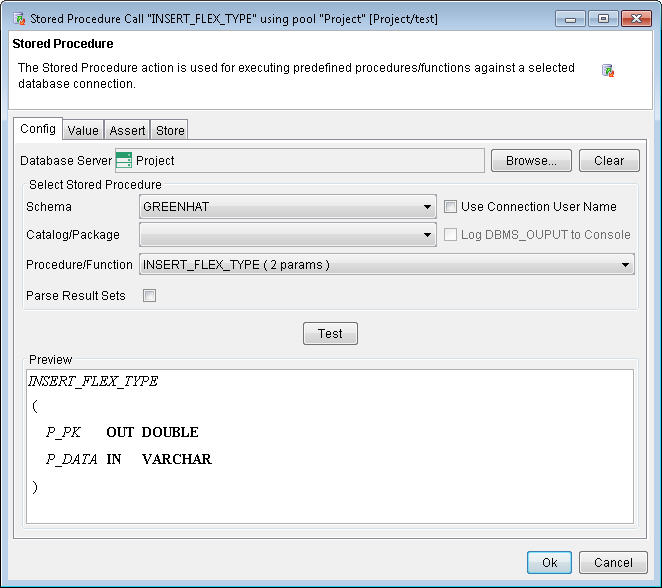The height and width of the screenshot is (588, 662).
Task: Click the stored procedure icon in the title bar
Action: click(19, 19)
